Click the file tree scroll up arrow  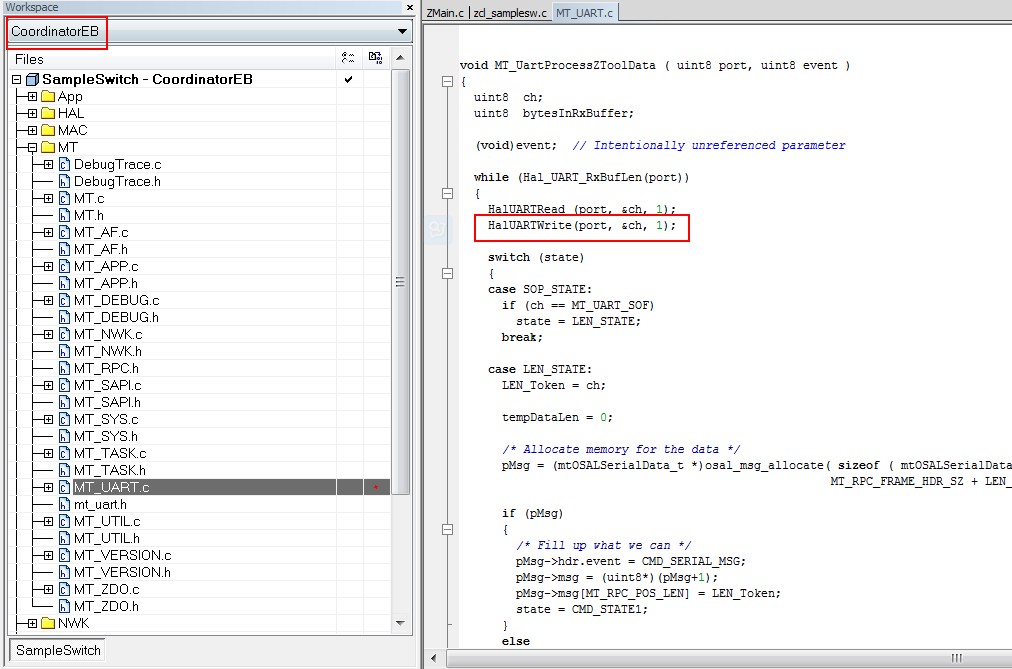pyautogui.click(x=401, y=59)
